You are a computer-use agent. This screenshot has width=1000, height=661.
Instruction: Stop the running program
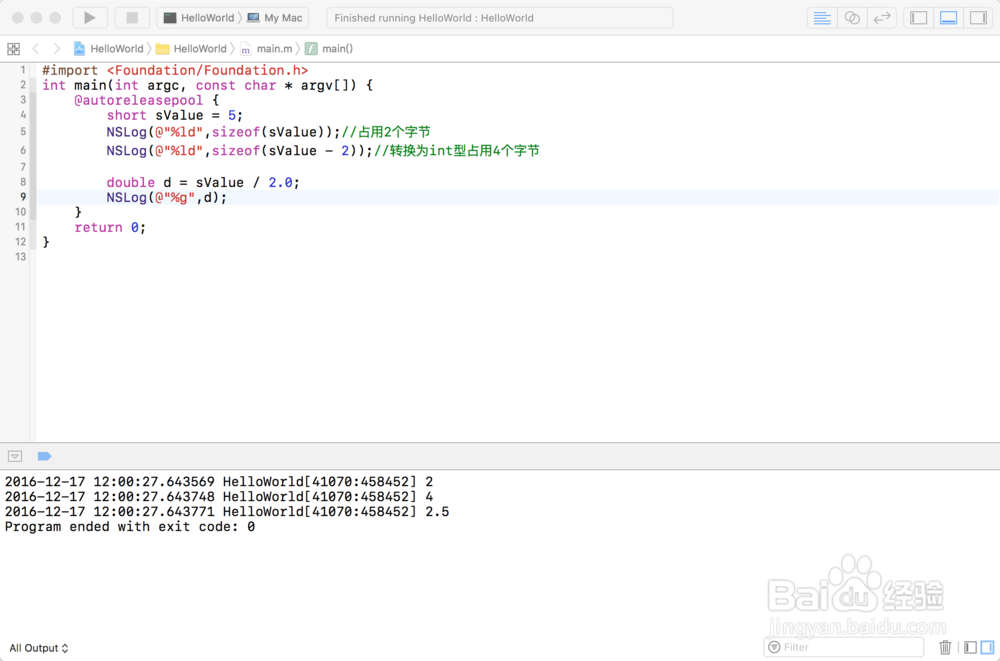click(132, 18)
